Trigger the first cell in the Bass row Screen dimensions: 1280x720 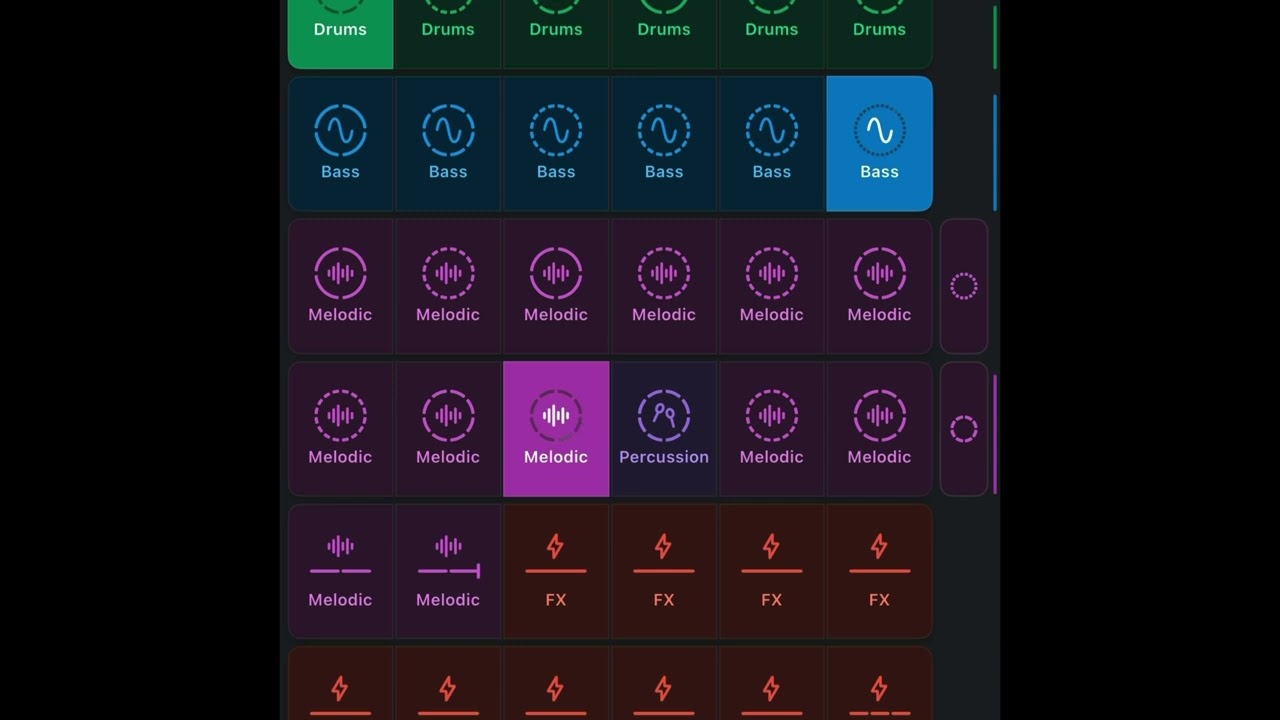pos(340,144)
